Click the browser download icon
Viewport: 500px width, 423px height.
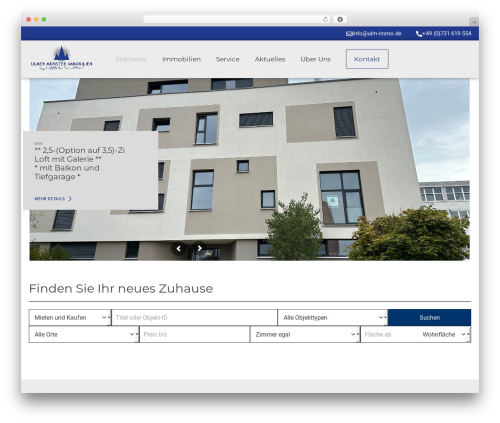[x=340, y=19]
